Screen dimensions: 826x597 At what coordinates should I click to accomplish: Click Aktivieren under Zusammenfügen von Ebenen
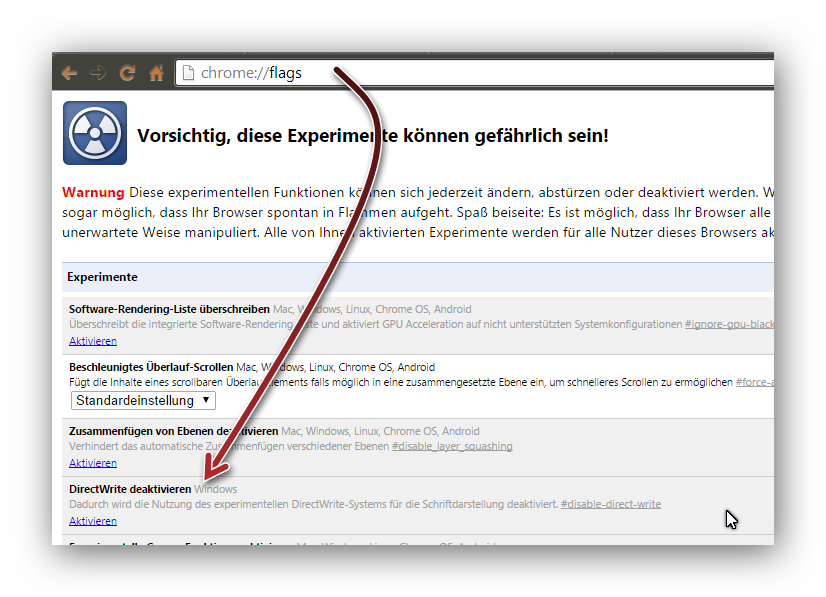click(x=93, y=463)
